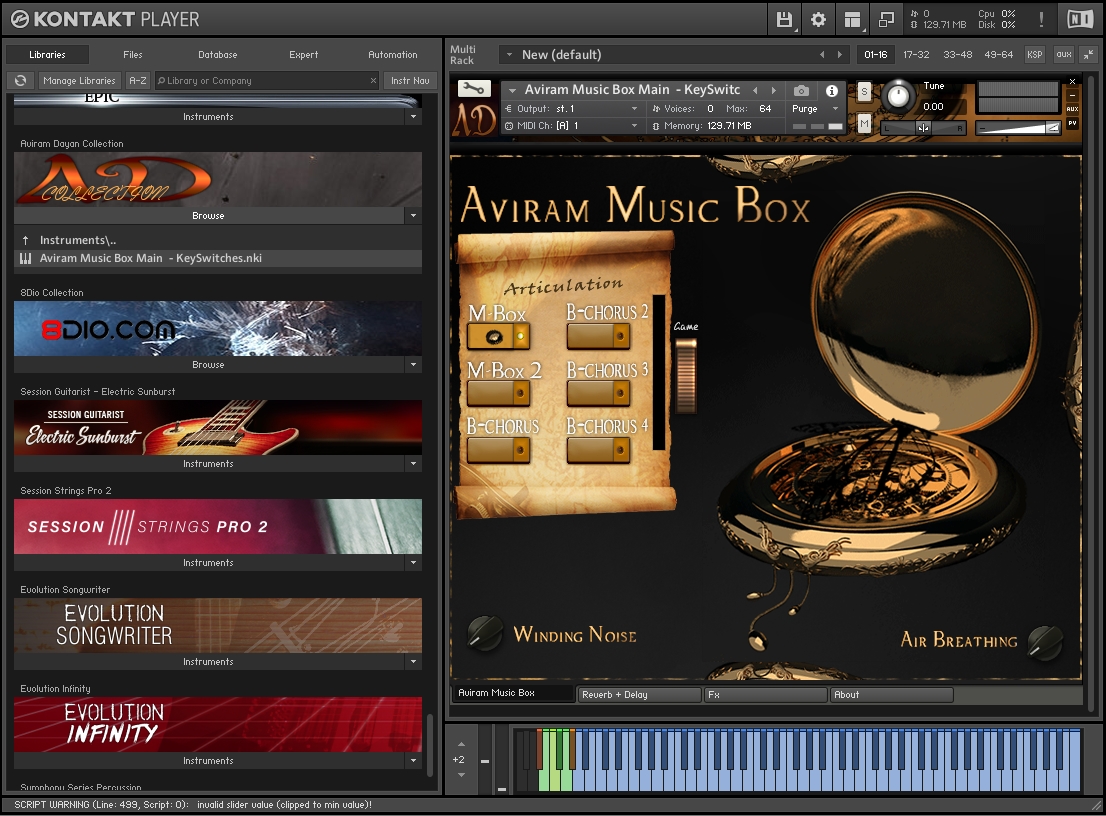Sort libraries with the A-Z button
This screenshot has height=816, width=1106.
tap(138, 80)
